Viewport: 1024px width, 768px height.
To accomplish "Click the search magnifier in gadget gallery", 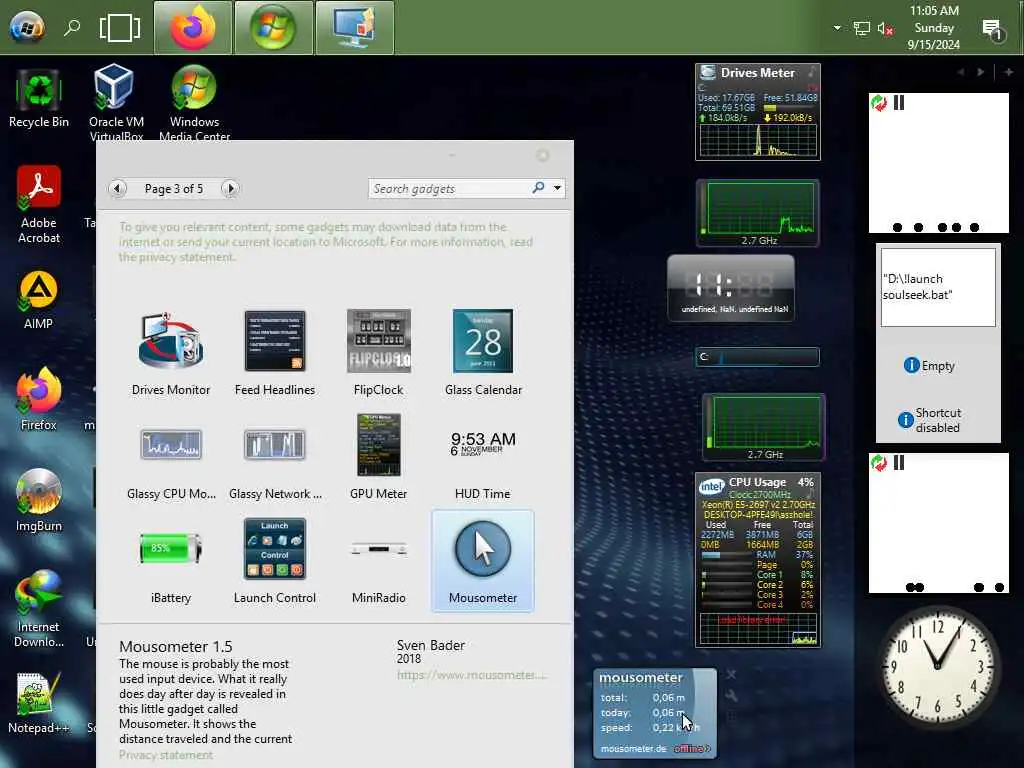I will click(538, 188).
